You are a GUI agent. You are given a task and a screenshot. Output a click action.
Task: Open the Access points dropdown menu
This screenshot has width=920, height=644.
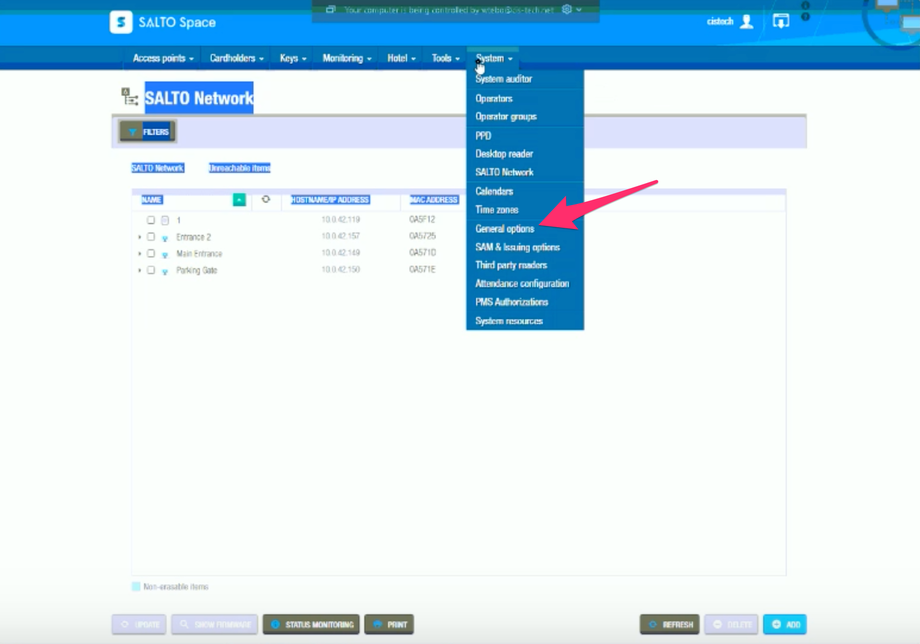click(x=163, y=58)
